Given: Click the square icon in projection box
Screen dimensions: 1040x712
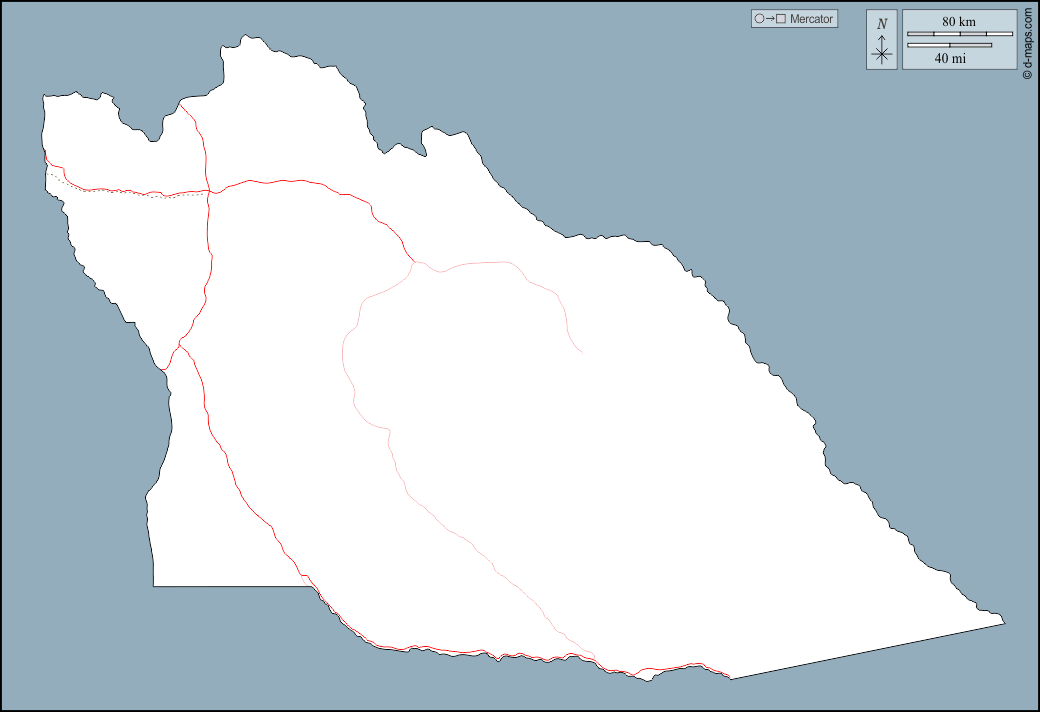Looking at the screenshot, I should pos(781,19).
